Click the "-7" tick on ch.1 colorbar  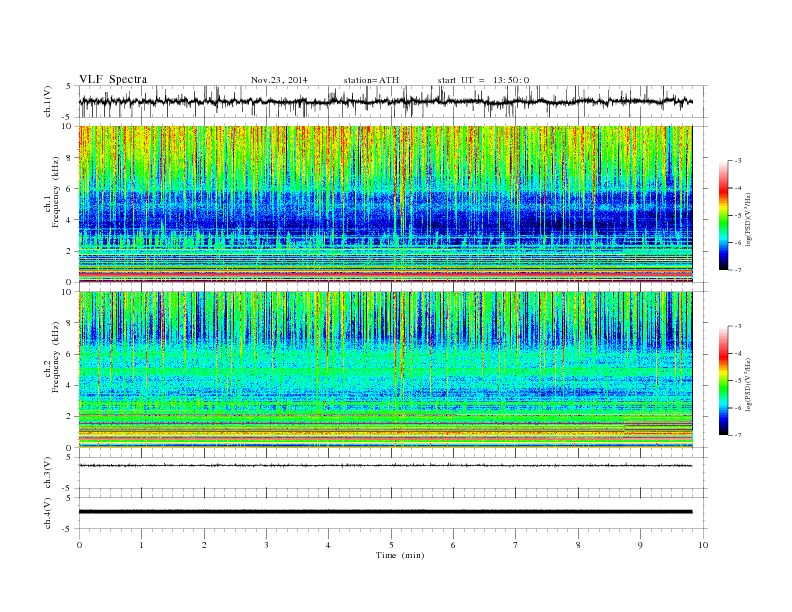pos(738,270)
